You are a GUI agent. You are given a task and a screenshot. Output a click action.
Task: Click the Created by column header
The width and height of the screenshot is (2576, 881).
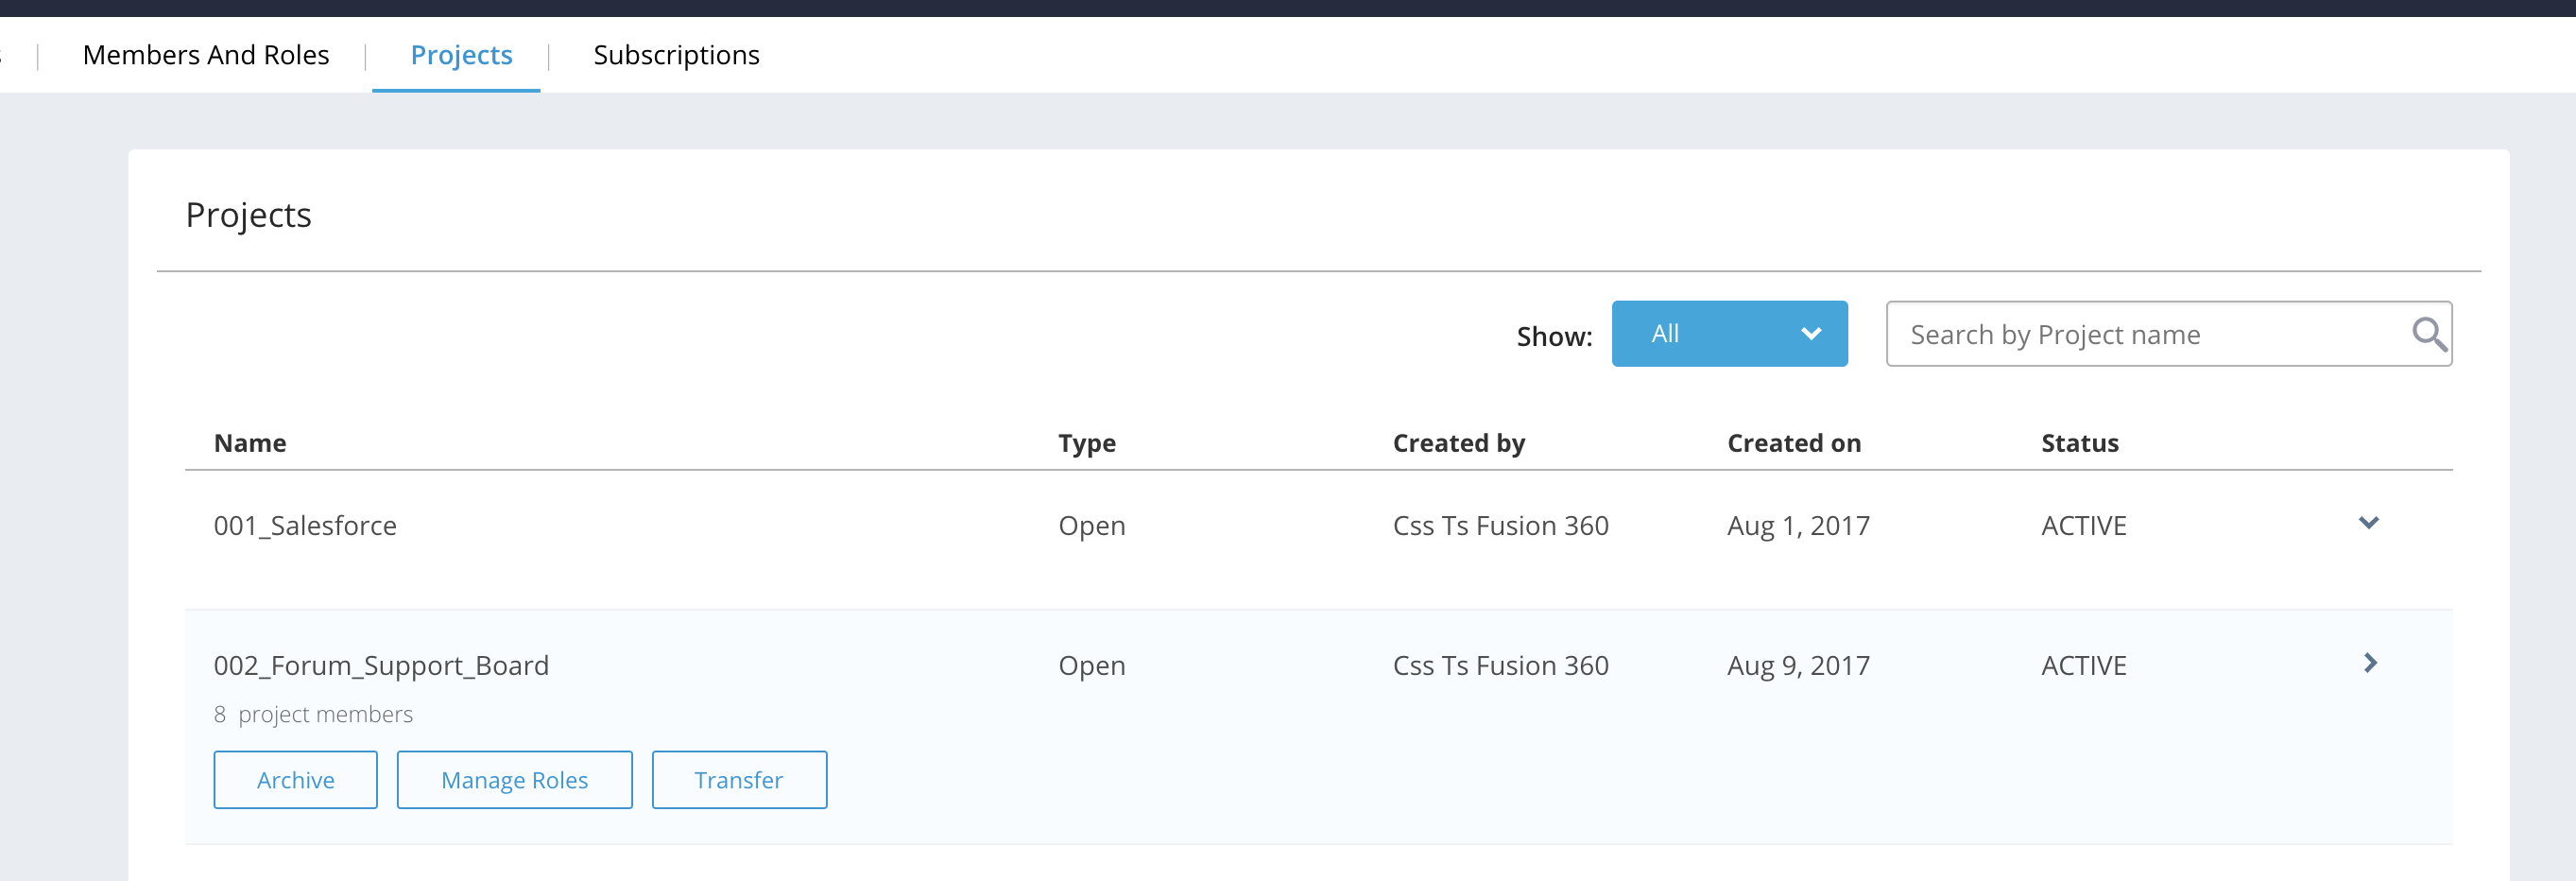click(x=1458, y=443)
